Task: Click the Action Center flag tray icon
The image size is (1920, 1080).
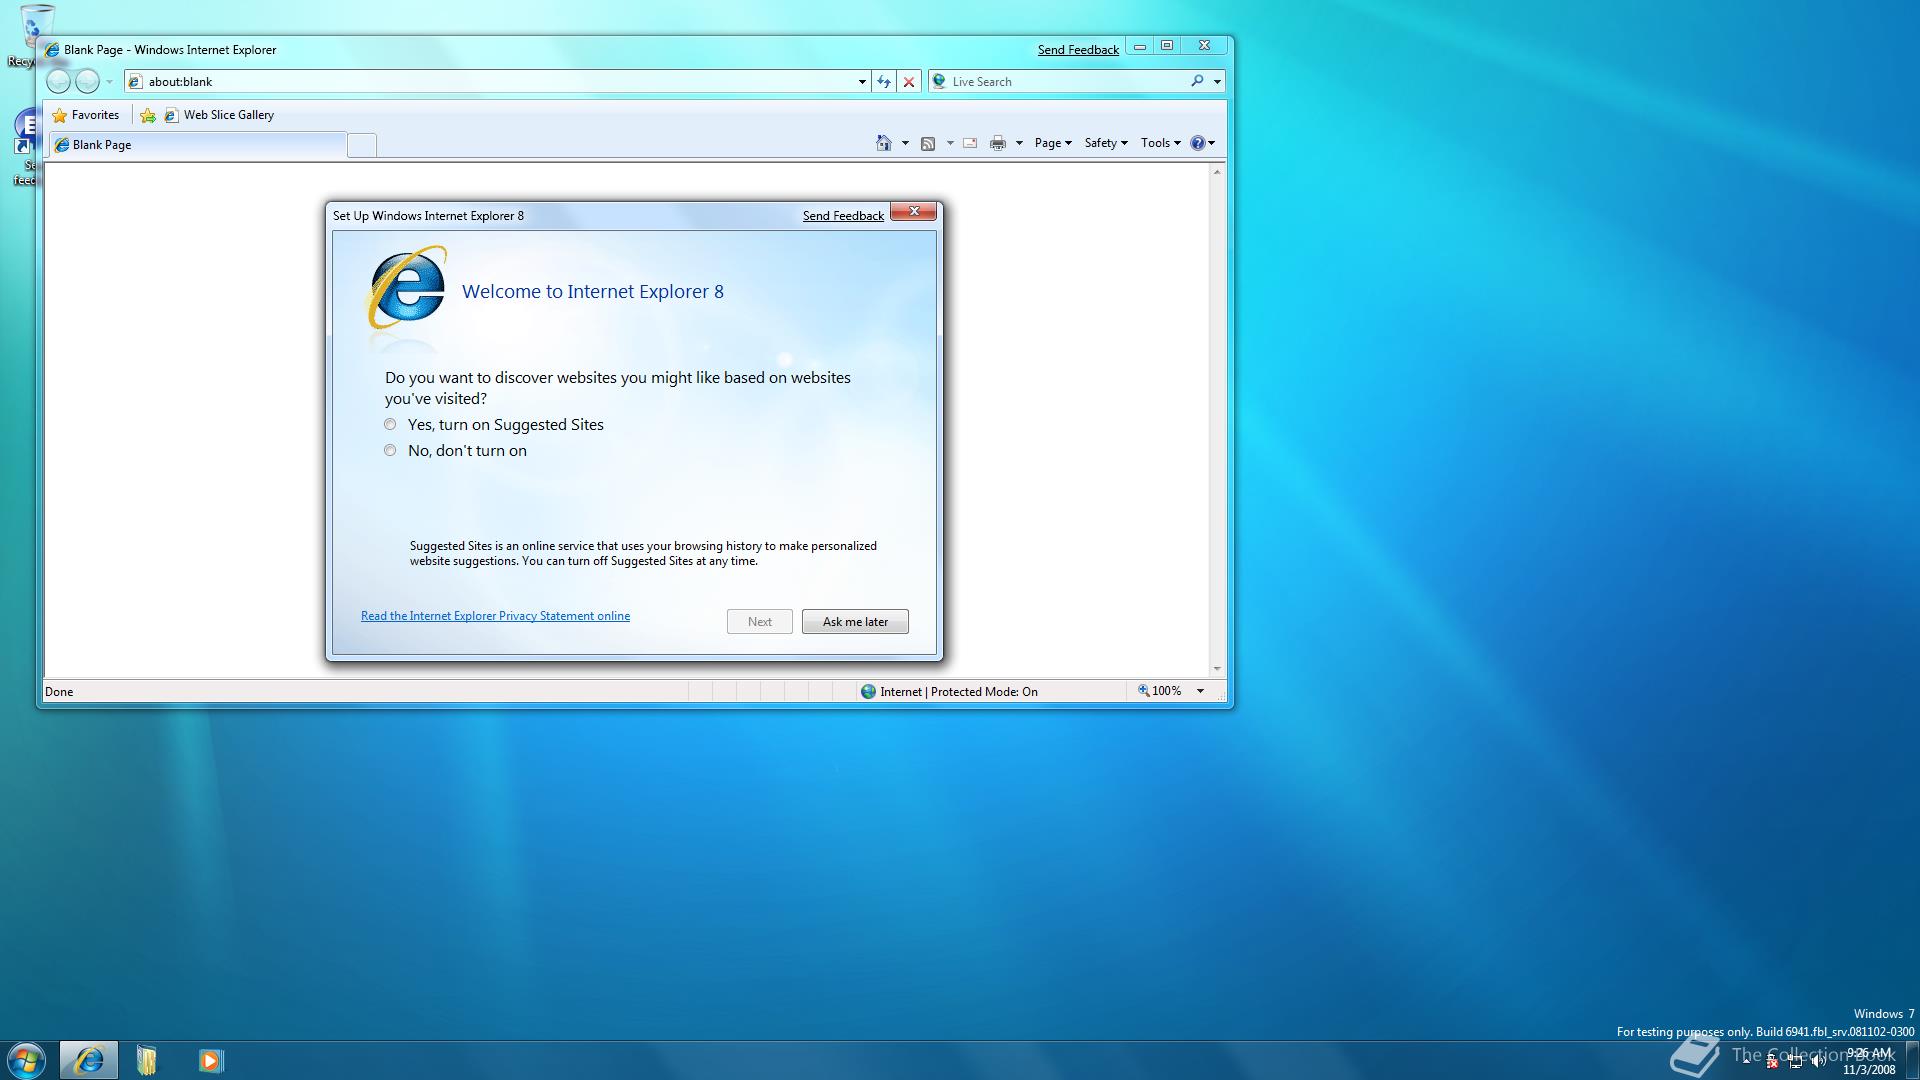Action: click(1772, 1062)
